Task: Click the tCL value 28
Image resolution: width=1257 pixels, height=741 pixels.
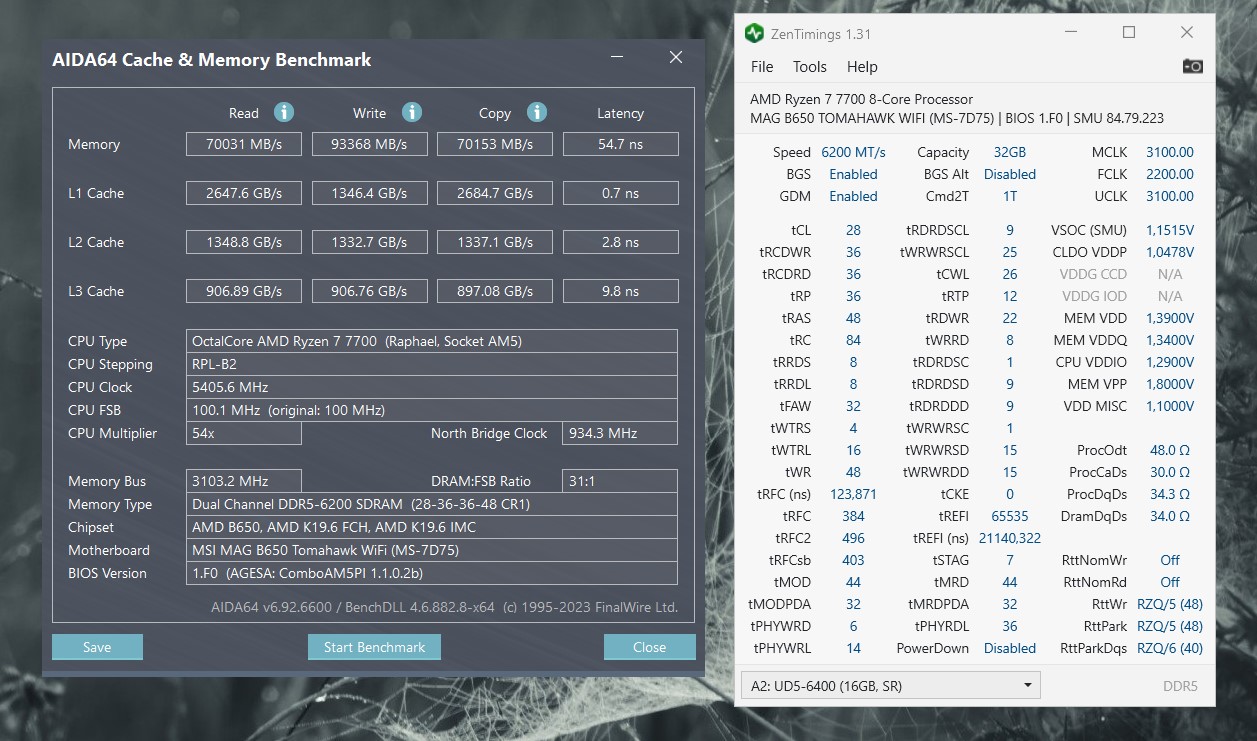Action: (853, 230)
